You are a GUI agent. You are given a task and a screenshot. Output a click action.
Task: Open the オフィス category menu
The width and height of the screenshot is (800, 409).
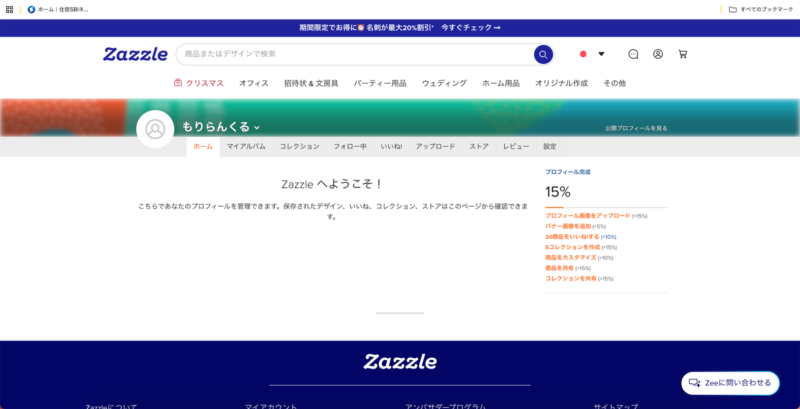(254, 83)
